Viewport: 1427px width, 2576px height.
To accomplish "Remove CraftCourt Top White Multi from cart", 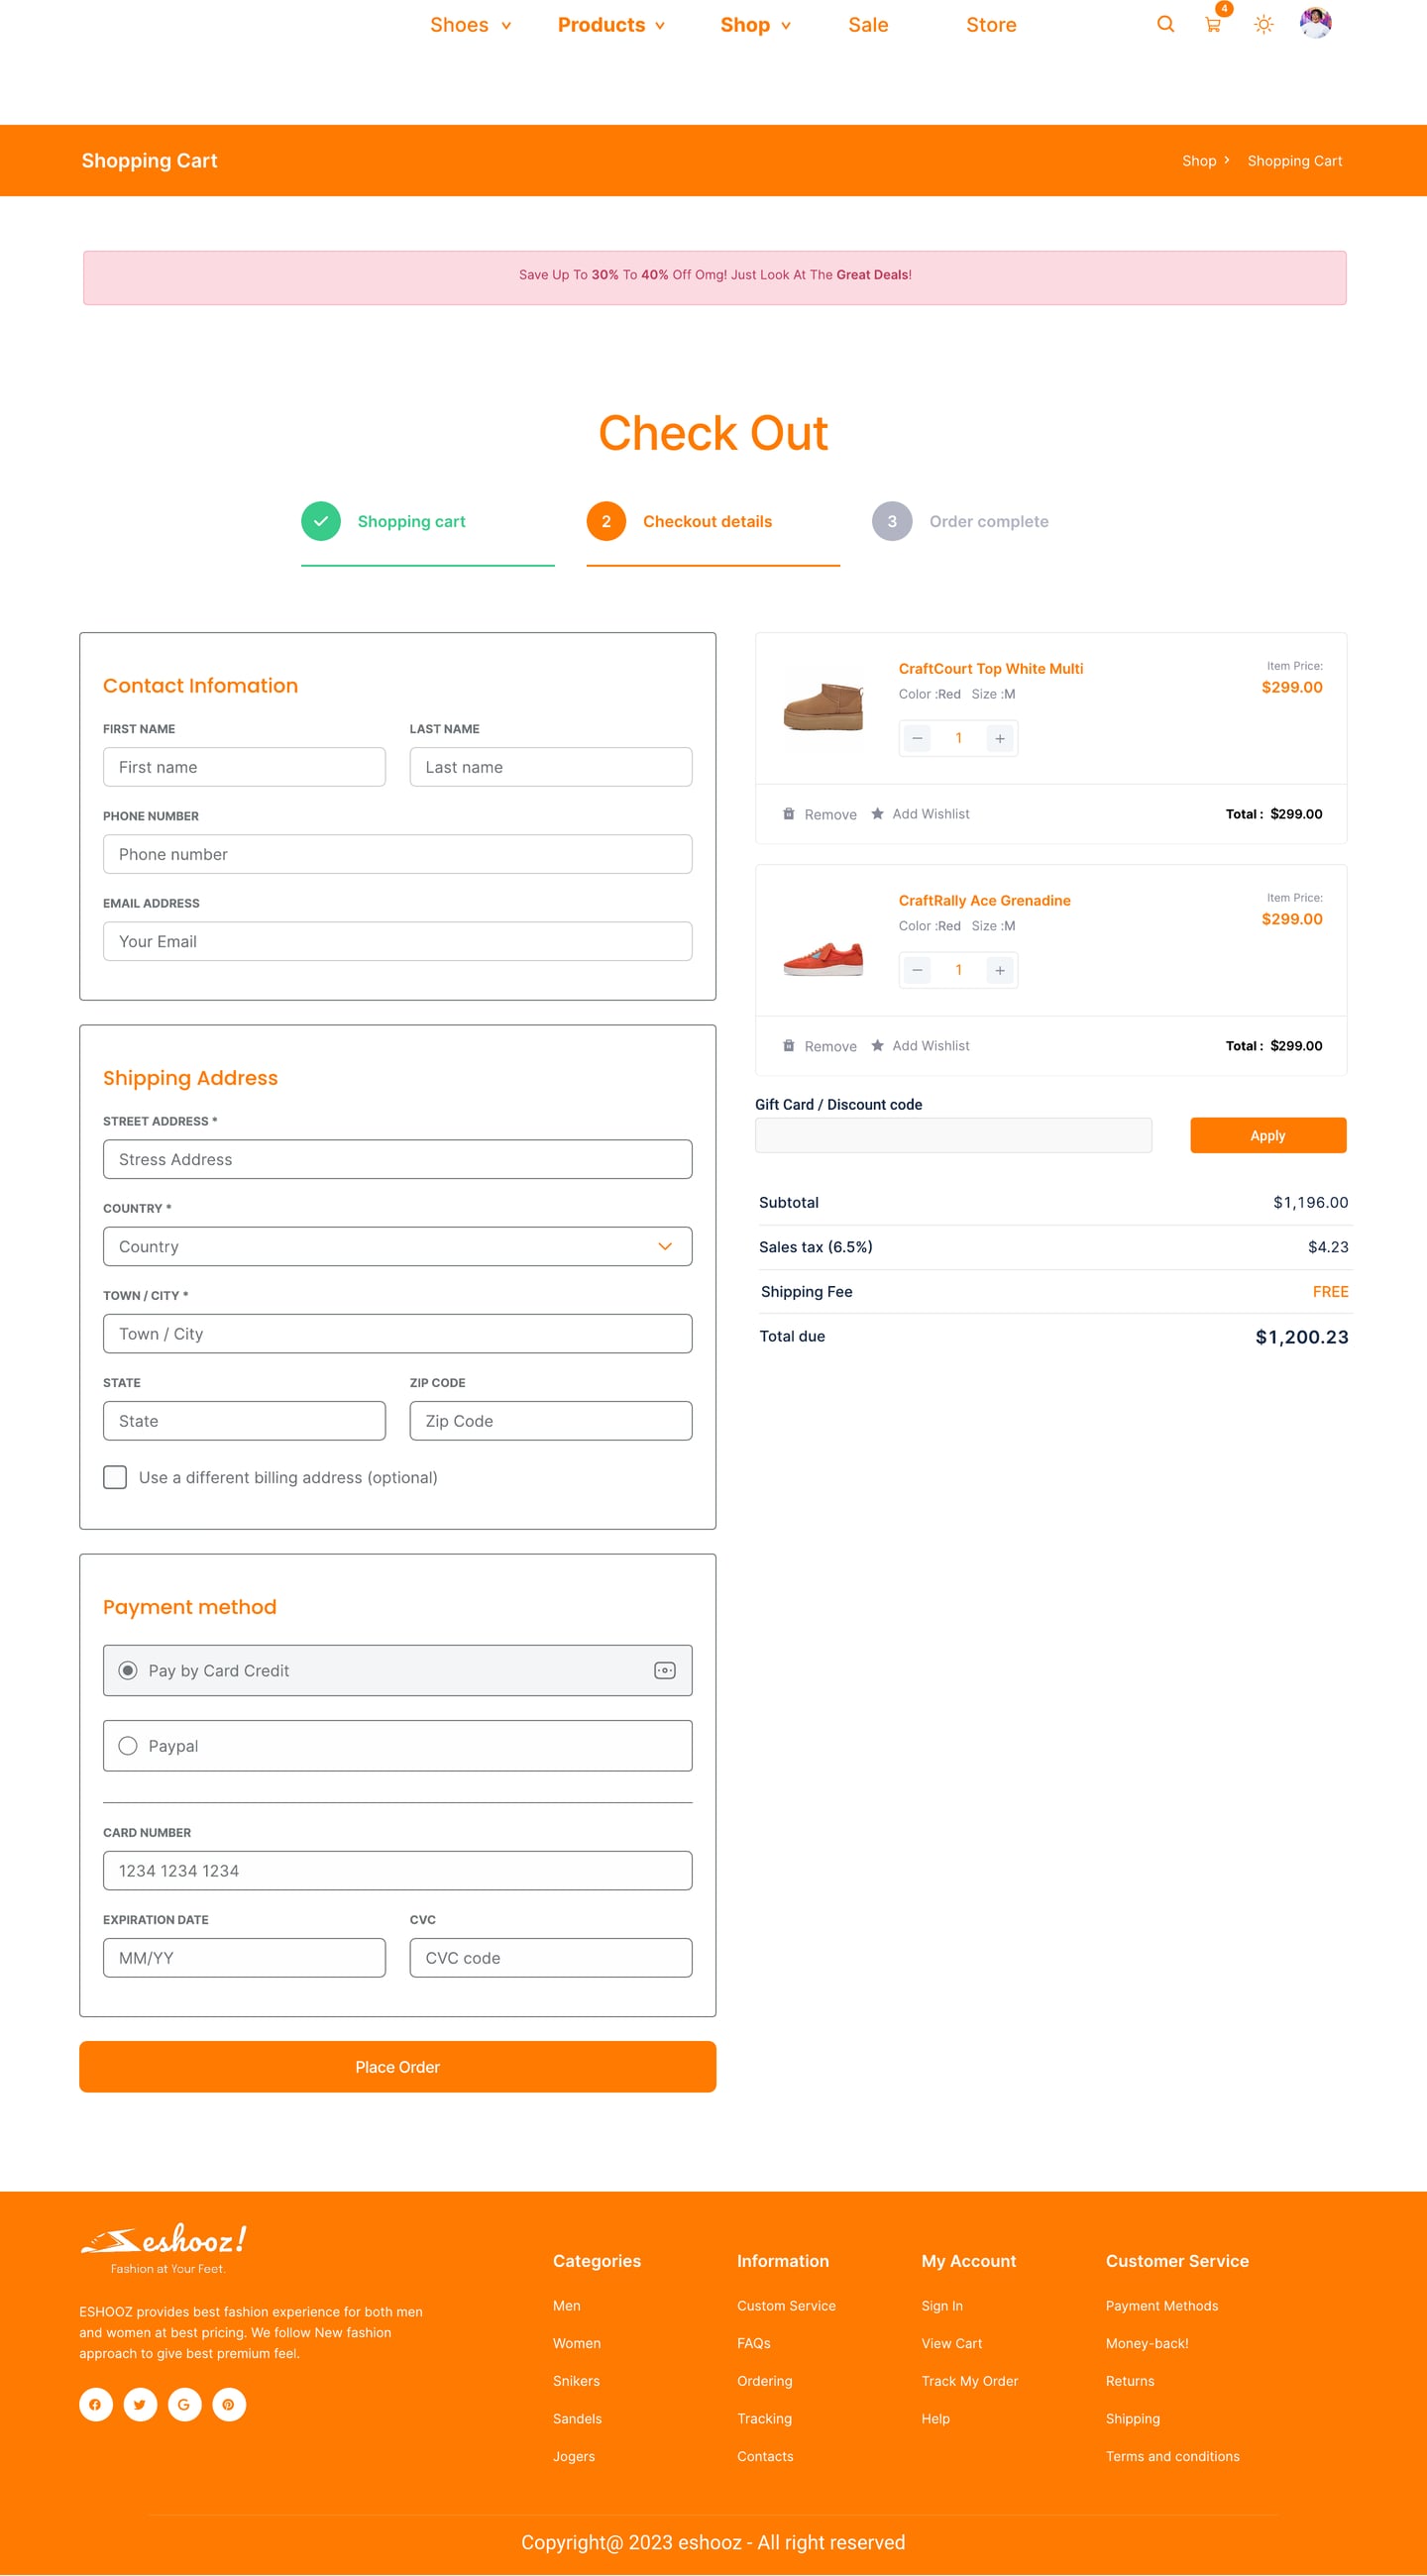I will tap(820, 814).
